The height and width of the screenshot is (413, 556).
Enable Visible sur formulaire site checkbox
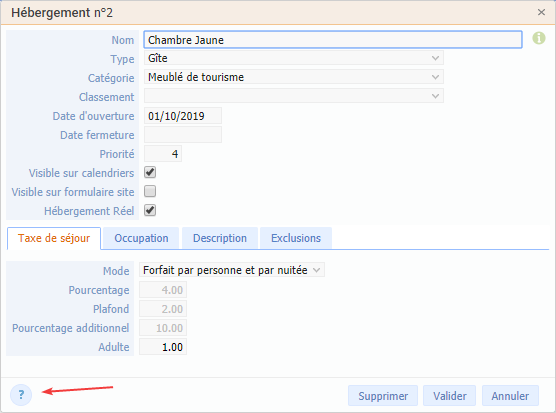[150, 191]
